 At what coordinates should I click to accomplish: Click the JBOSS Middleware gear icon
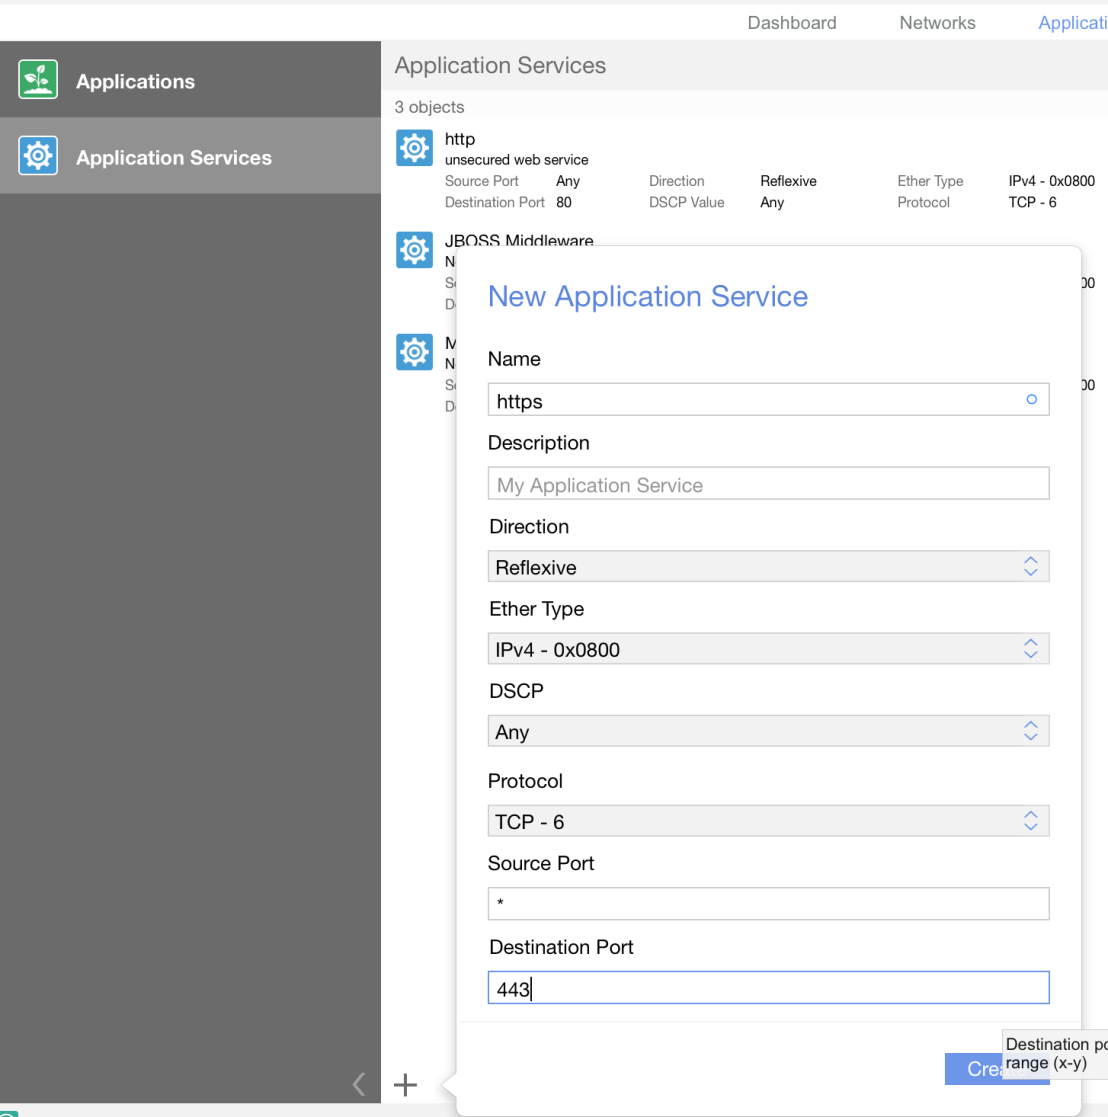coord(414,250)
